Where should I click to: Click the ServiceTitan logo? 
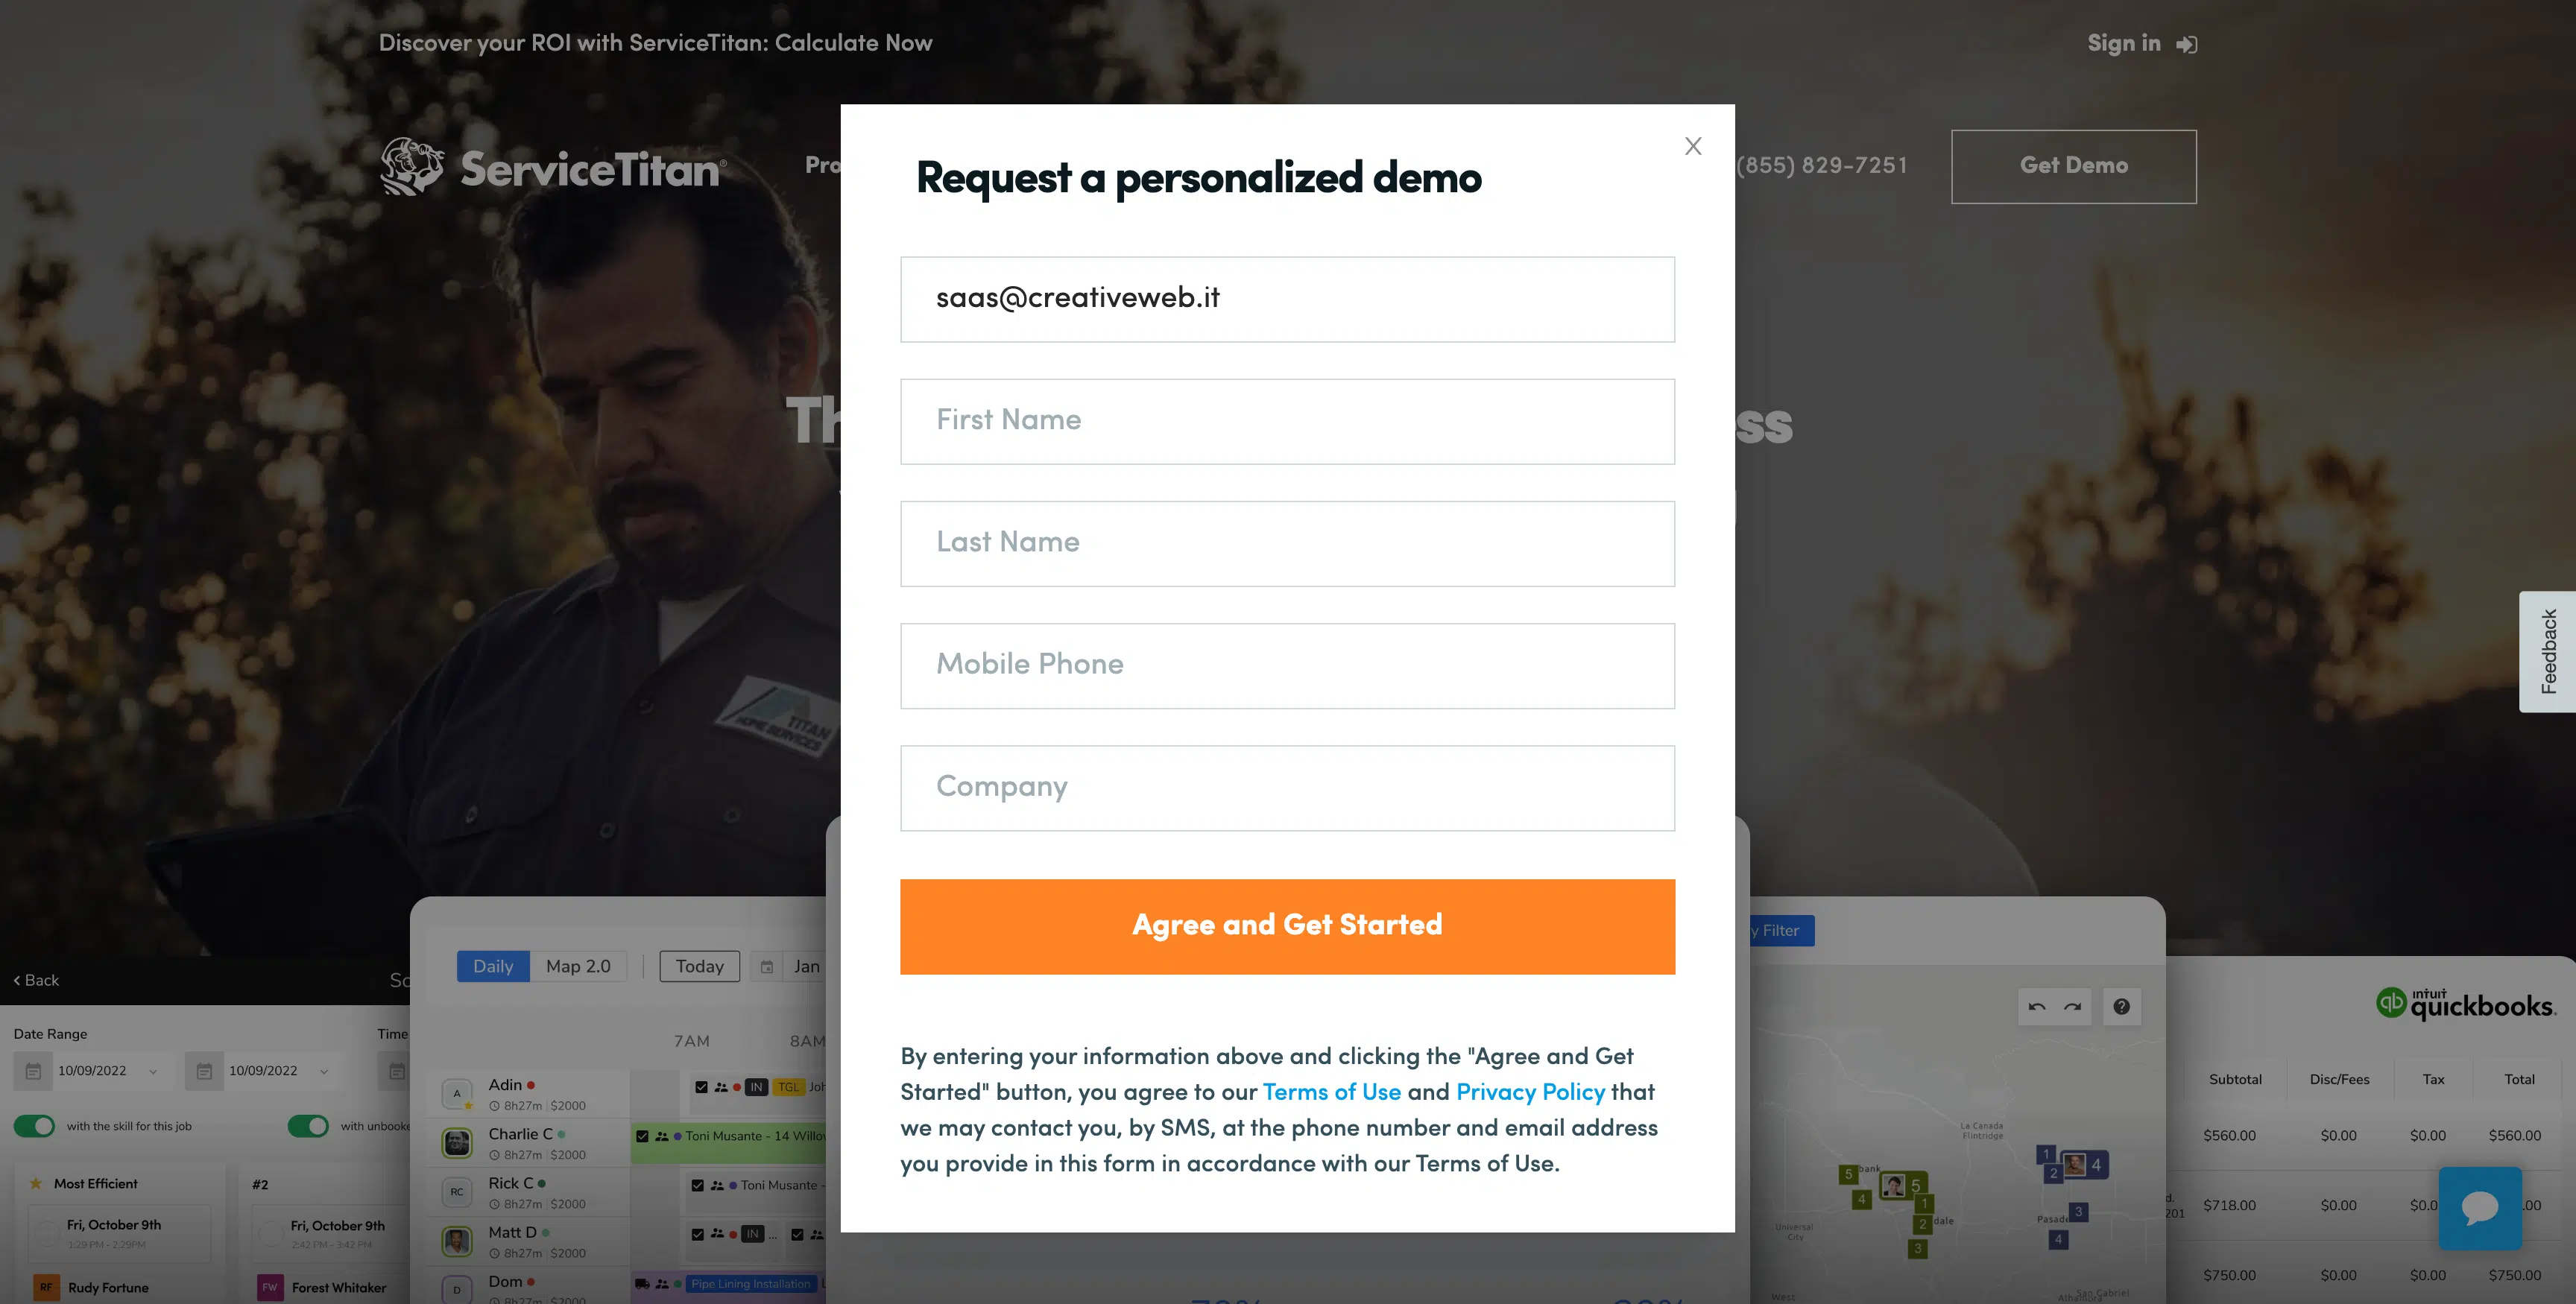tap(553, 167)
